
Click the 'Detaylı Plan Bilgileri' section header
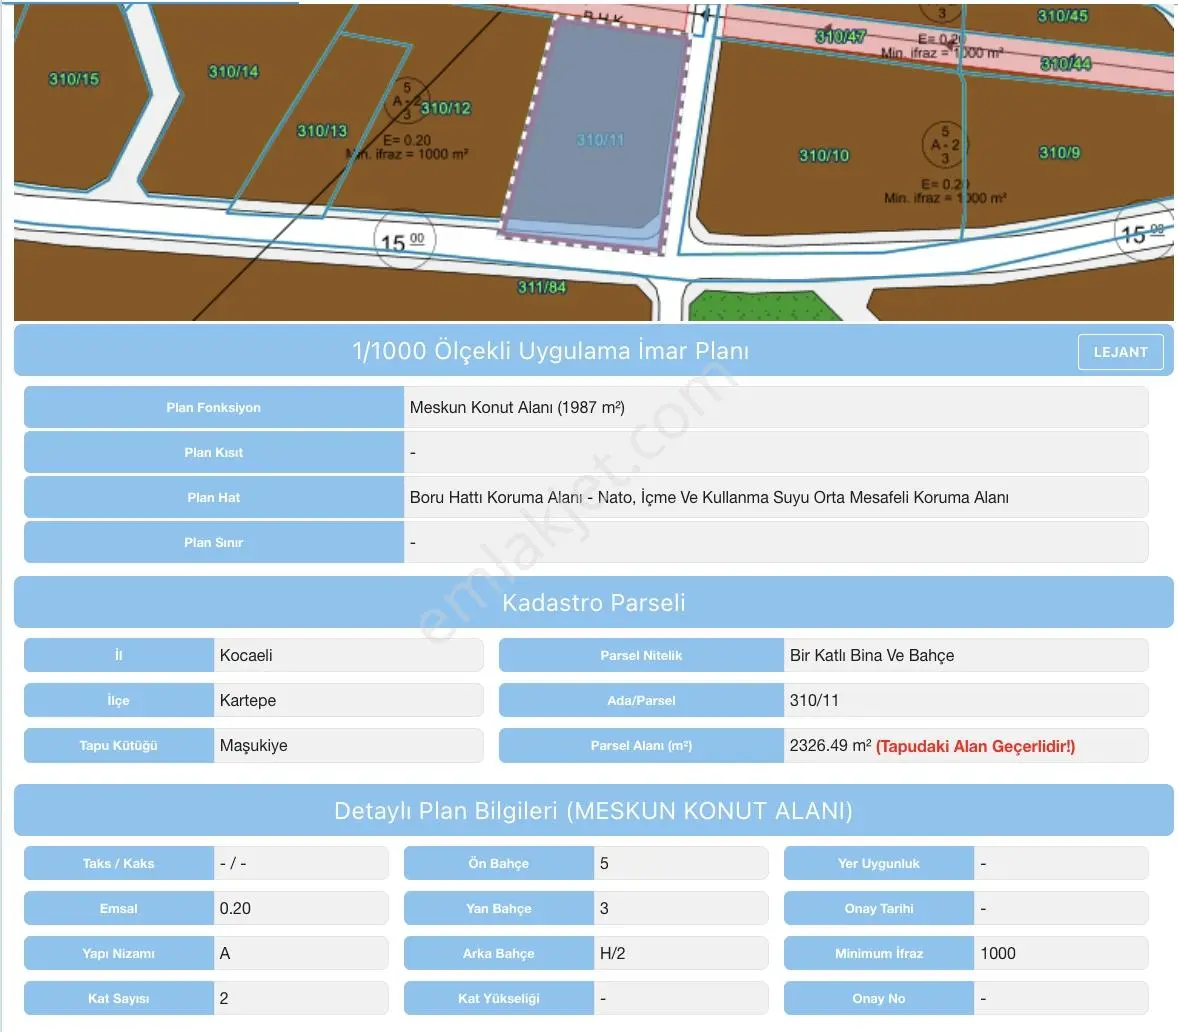[594, 810]
